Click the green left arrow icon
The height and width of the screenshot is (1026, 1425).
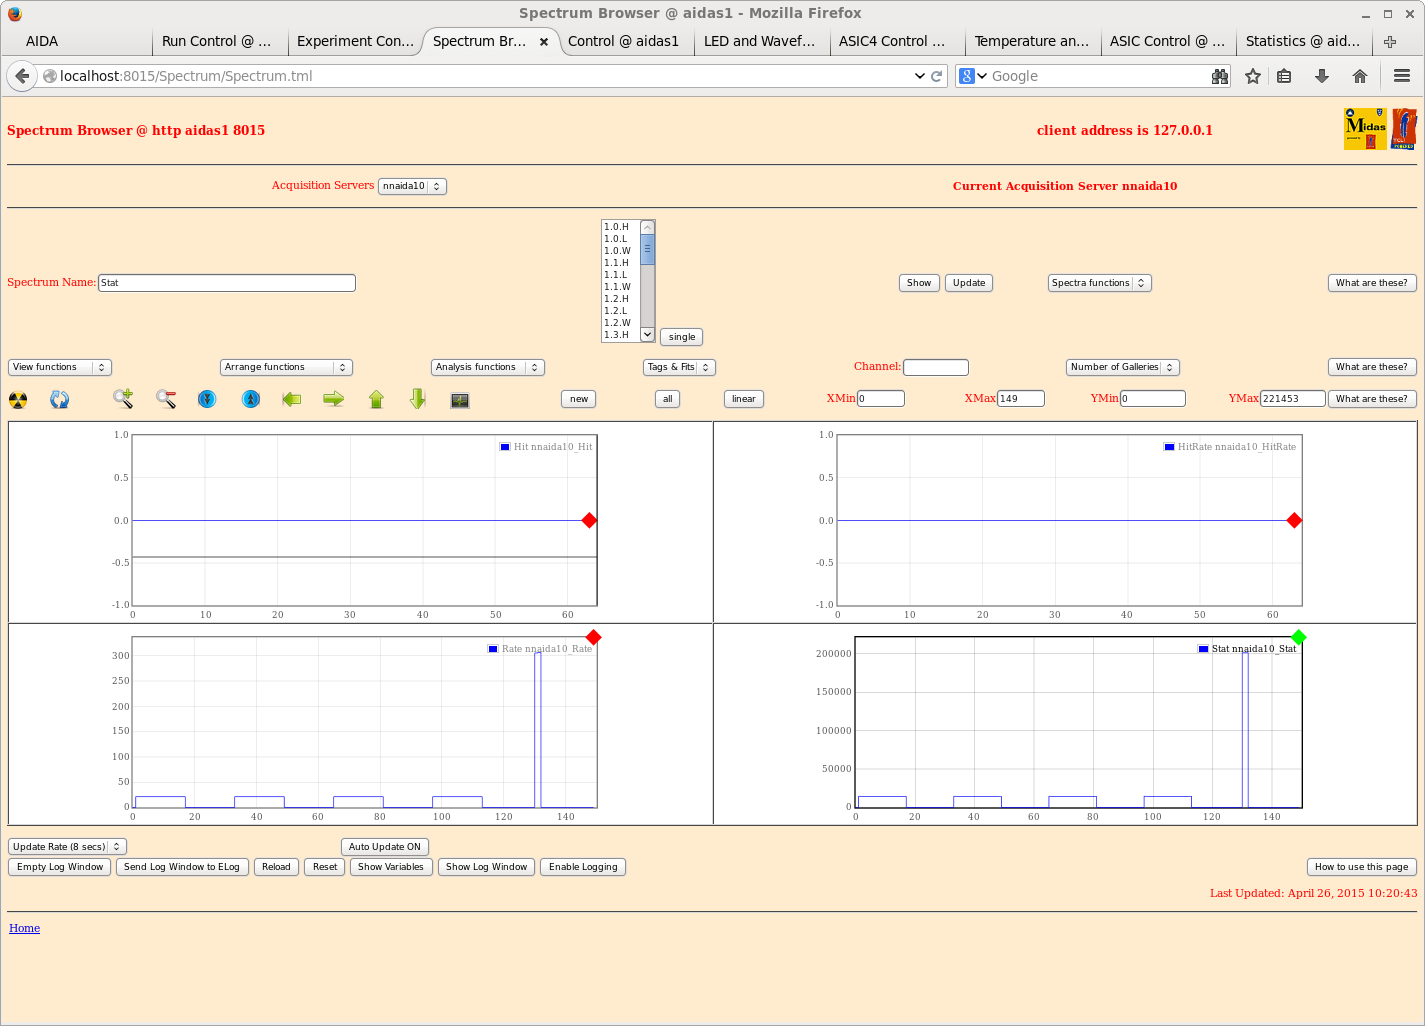pyautogui.click(x=292, y=399)
